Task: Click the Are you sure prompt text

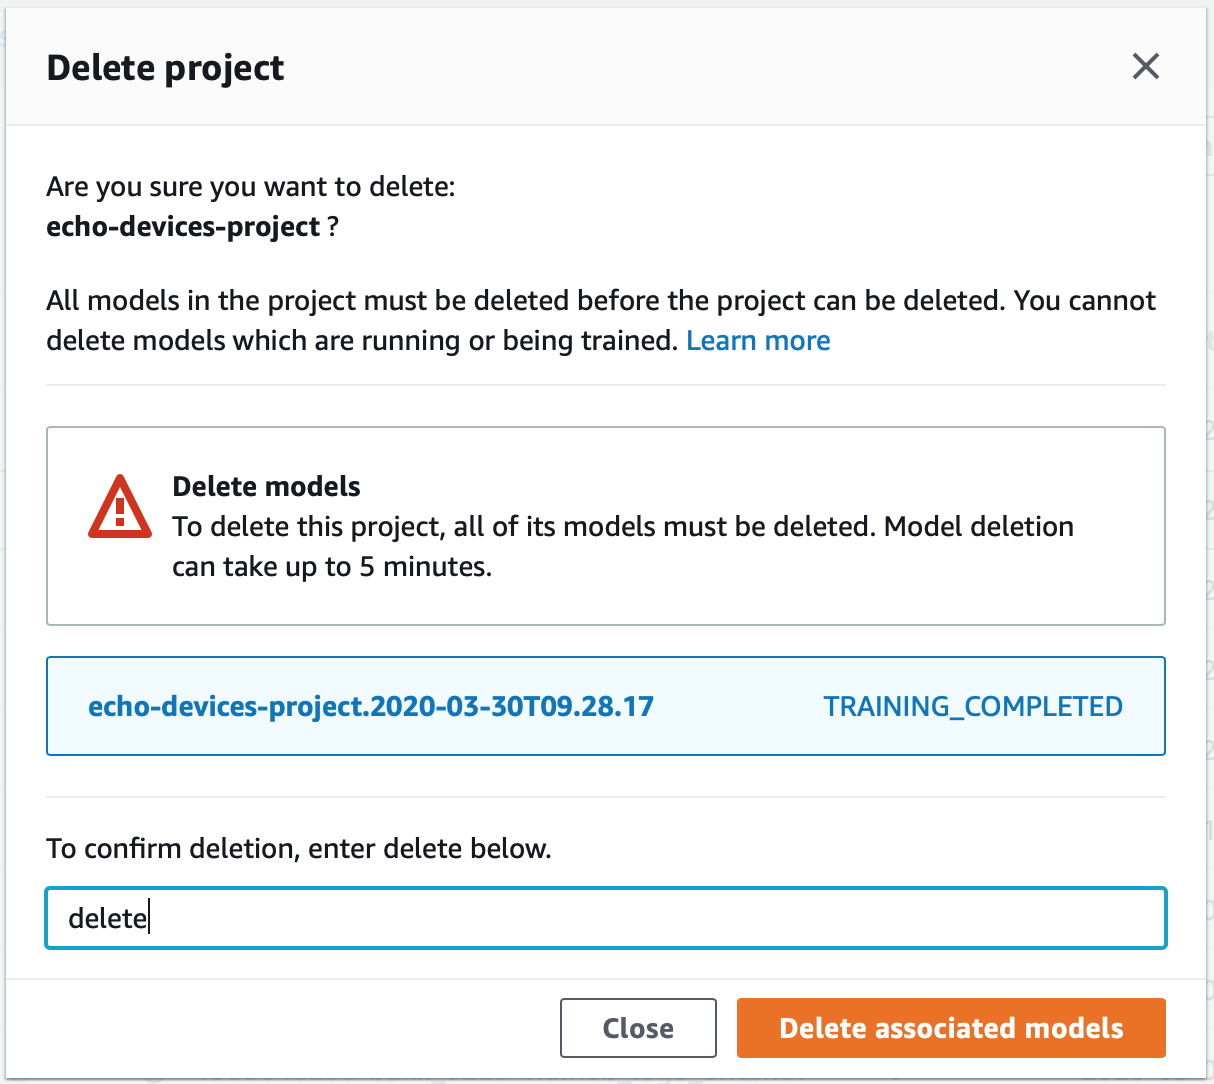Action: pyautogui.click(x=250, y=186)
